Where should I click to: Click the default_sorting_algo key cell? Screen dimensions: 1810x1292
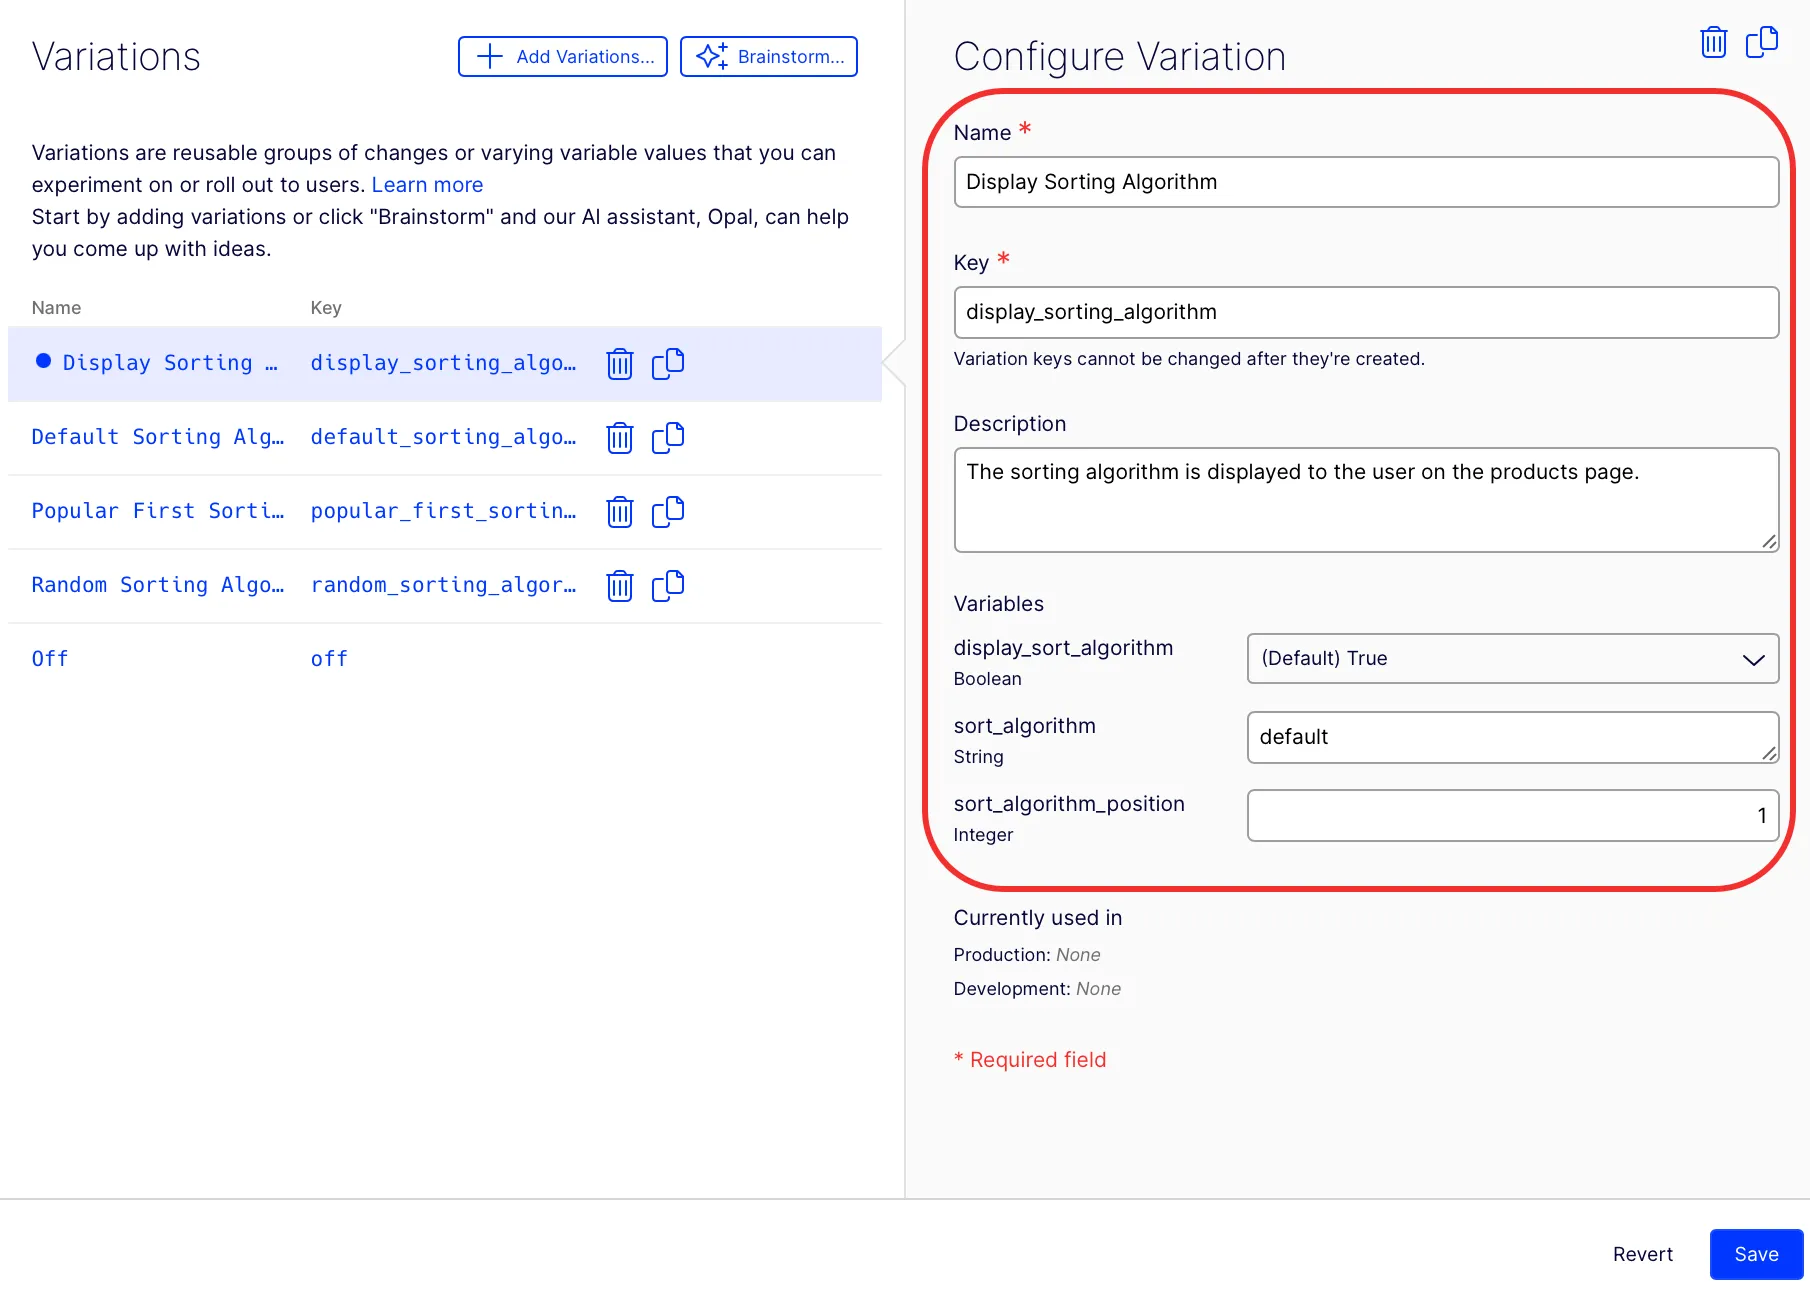(x=443, y=437)
